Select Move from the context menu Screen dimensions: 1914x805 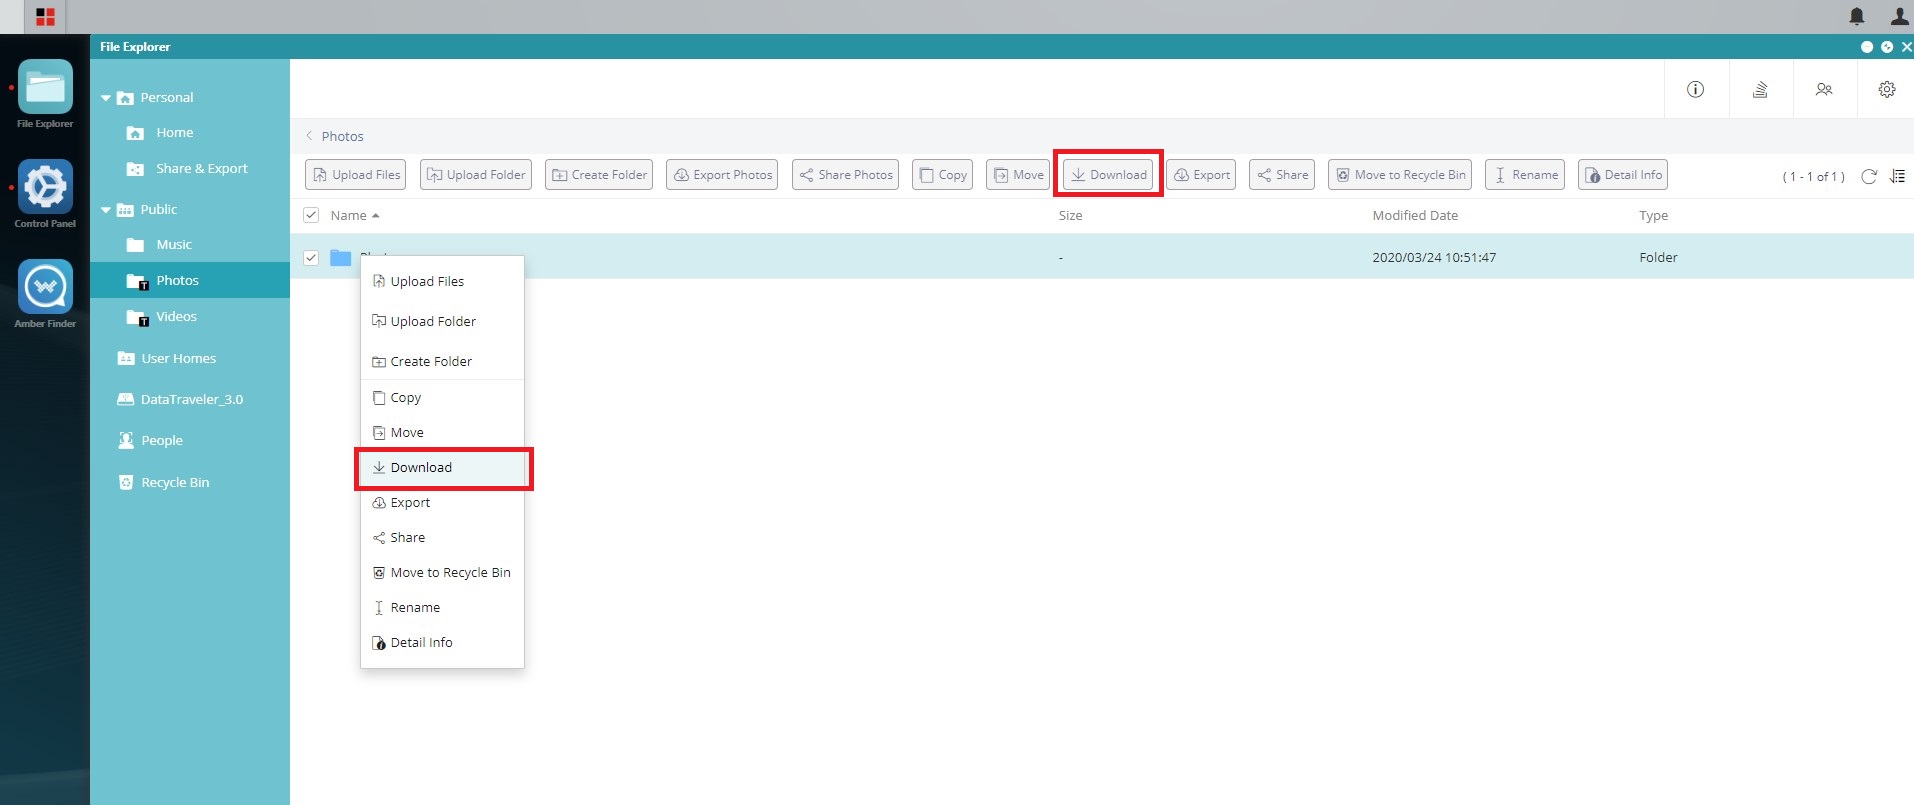coord(442,432)
